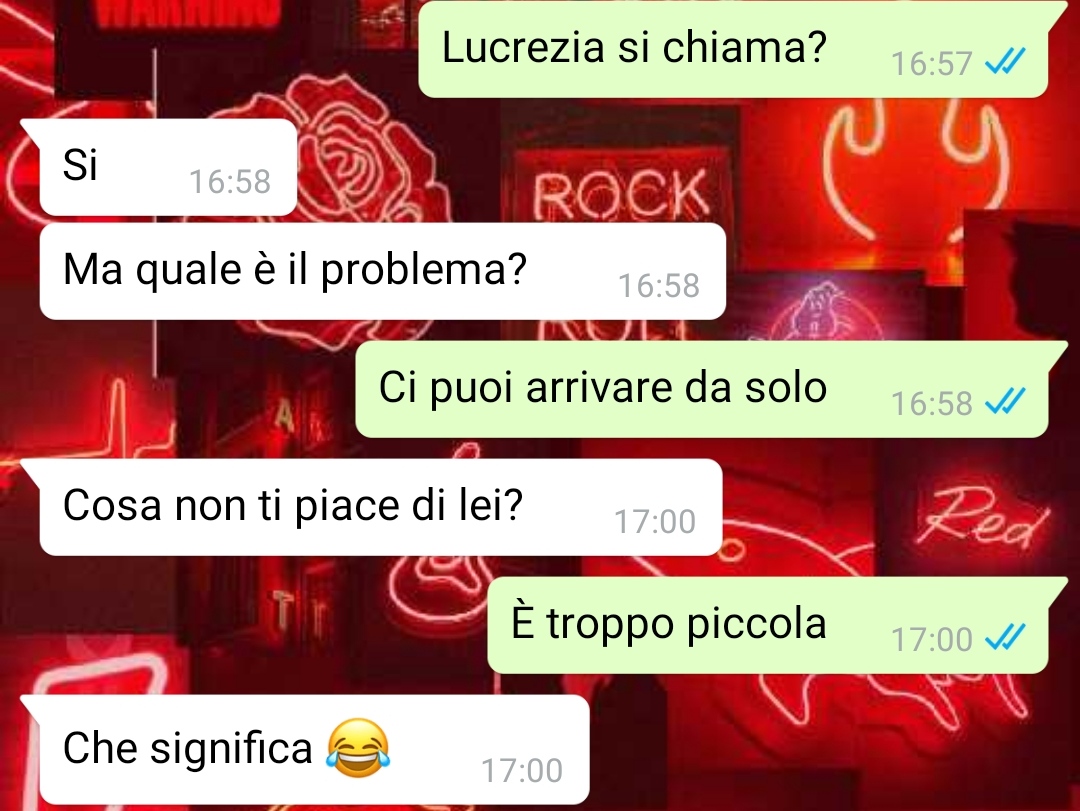Screen dimensions: 1080x811
Task: Select the 'È troppo piccola' message bubble
Action: coord(768,625)
